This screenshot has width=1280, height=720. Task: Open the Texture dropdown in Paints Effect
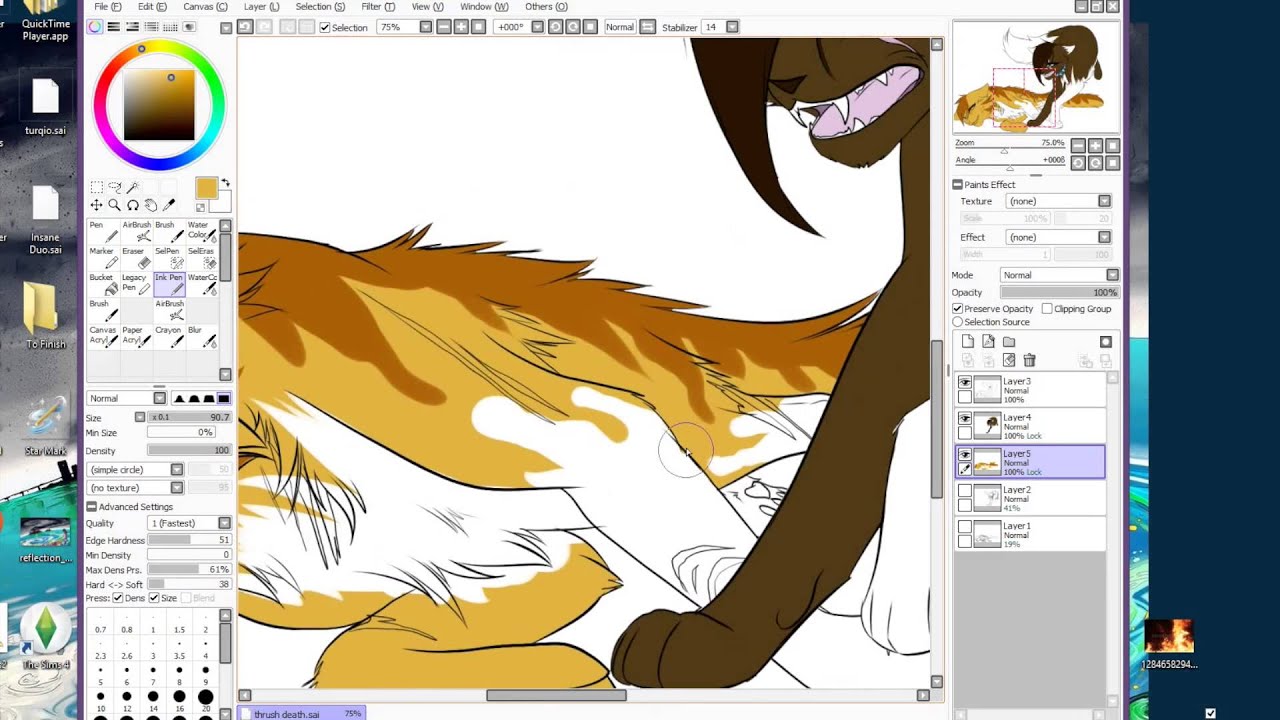[1057, 201]
